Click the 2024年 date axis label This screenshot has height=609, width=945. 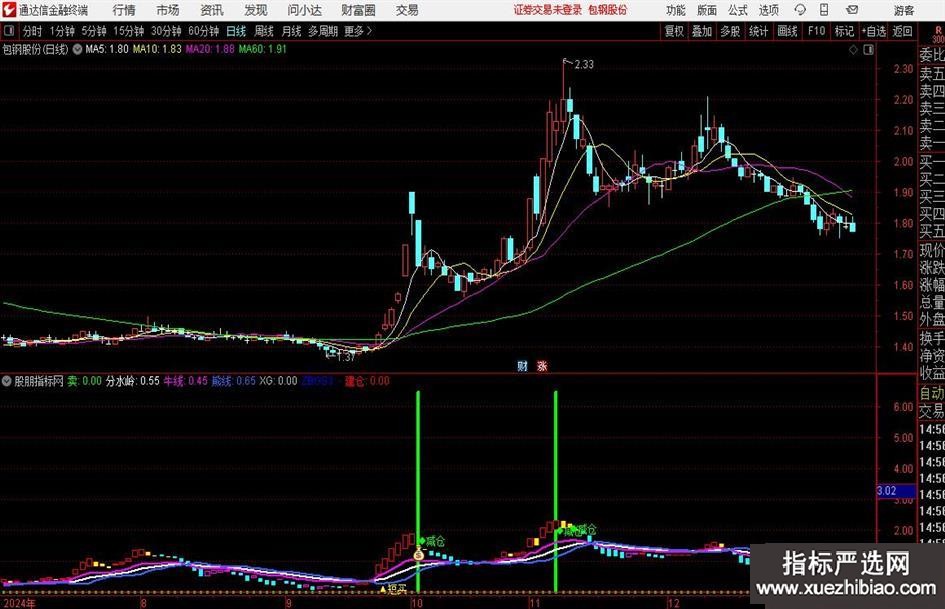(x=19, y=603)
